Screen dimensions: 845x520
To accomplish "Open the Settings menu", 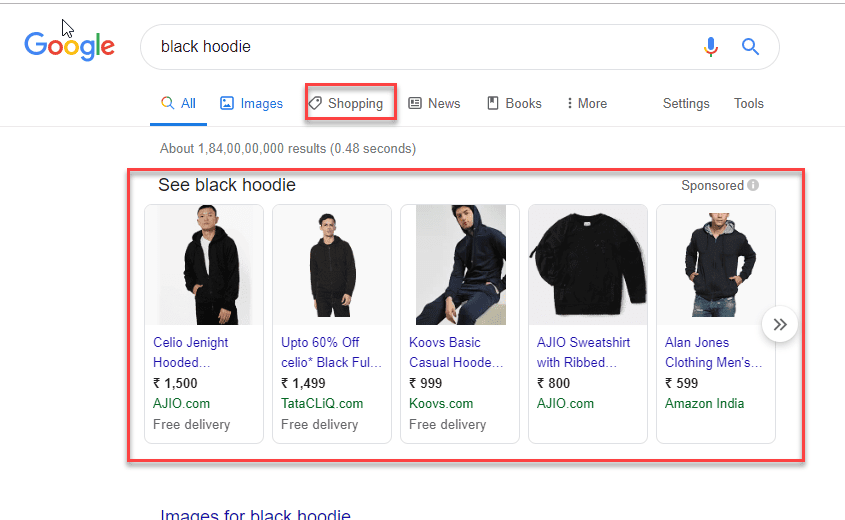I will (x=686, y=103).
